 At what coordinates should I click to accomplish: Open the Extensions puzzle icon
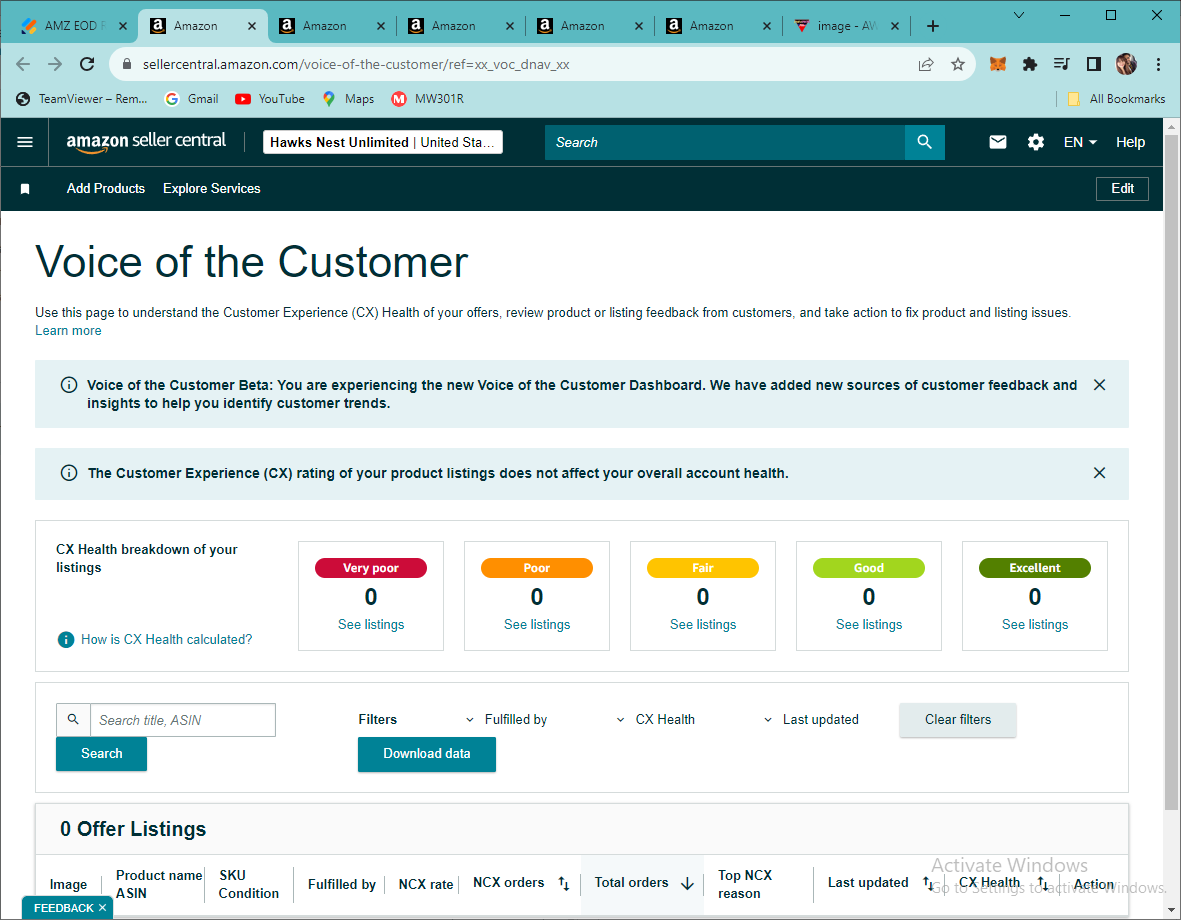click(1030, 64)
